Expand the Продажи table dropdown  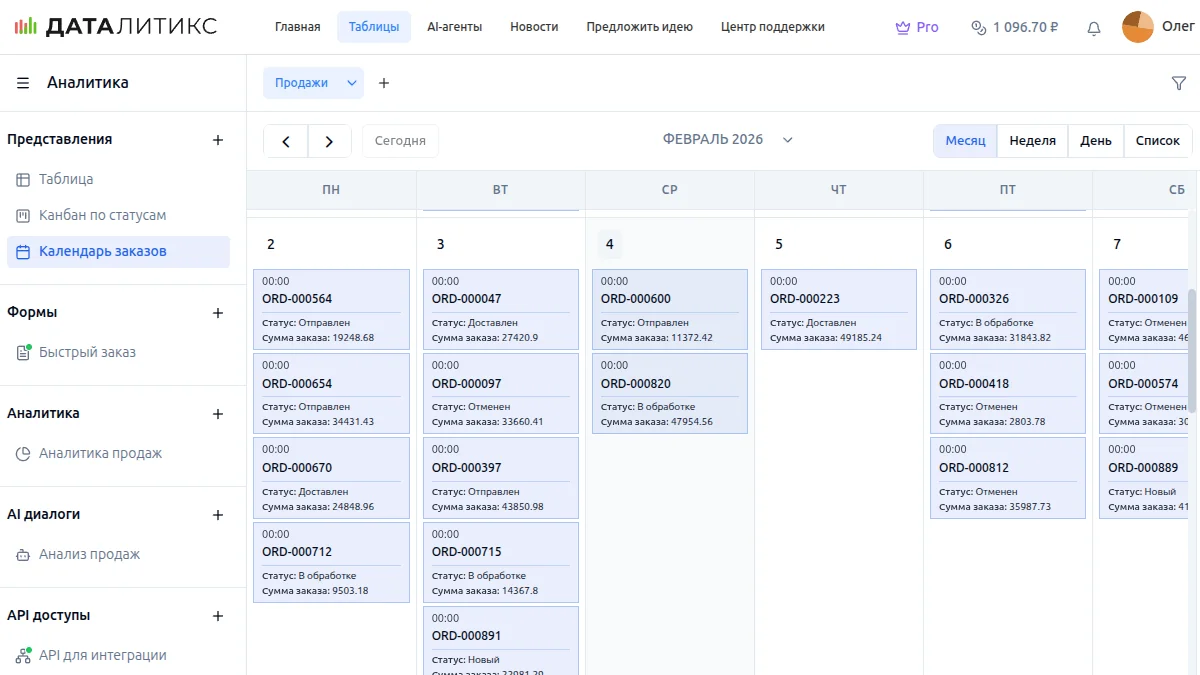pos(352,83)
